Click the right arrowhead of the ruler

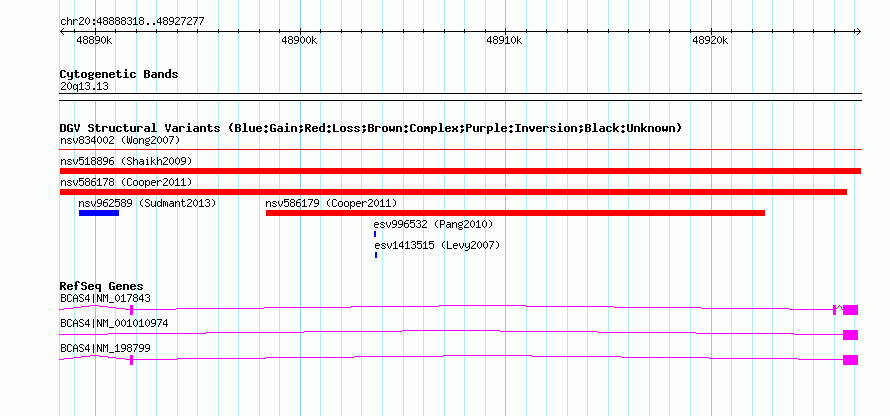858,32
